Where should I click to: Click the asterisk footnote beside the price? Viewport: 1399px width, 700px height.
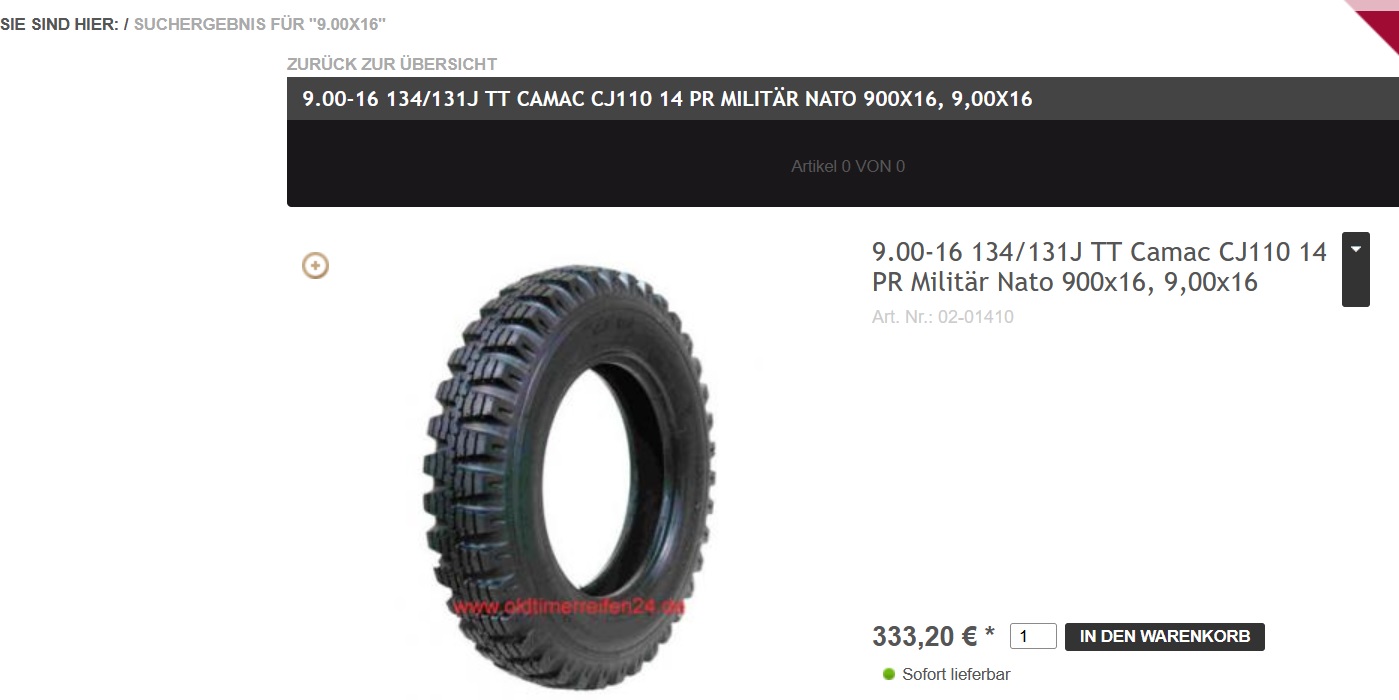tap(990, 632)
